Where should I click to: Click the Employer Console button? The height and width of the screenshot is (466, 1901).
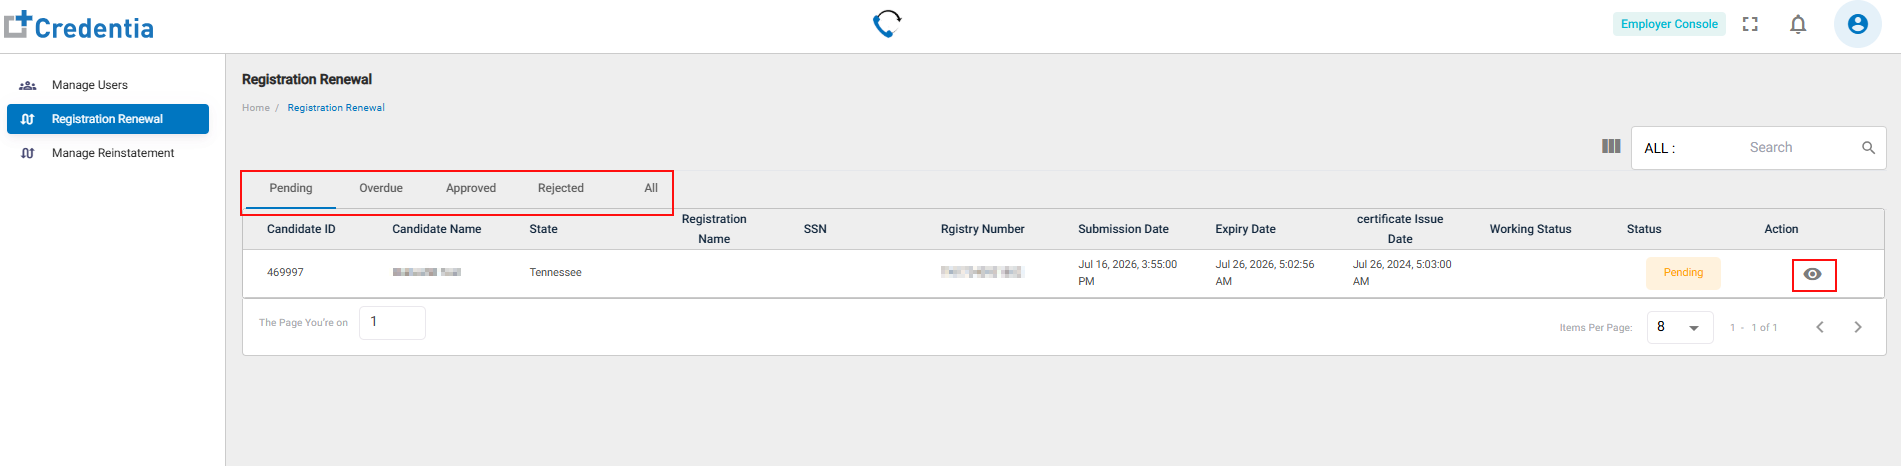click(1669, 24)
